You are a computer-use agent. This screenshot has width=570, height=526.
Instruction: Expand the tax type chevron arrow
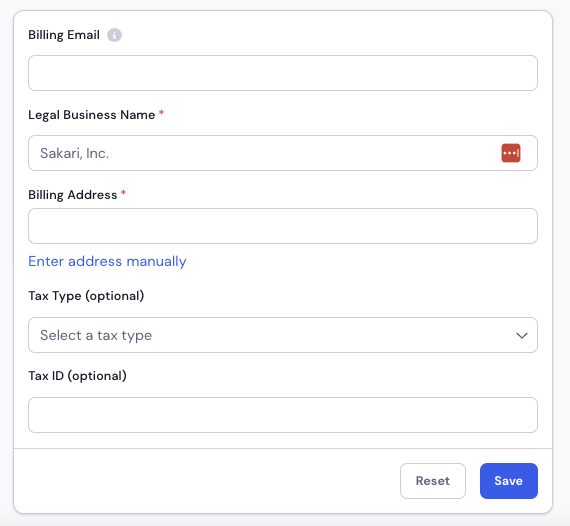pos(522,336)
